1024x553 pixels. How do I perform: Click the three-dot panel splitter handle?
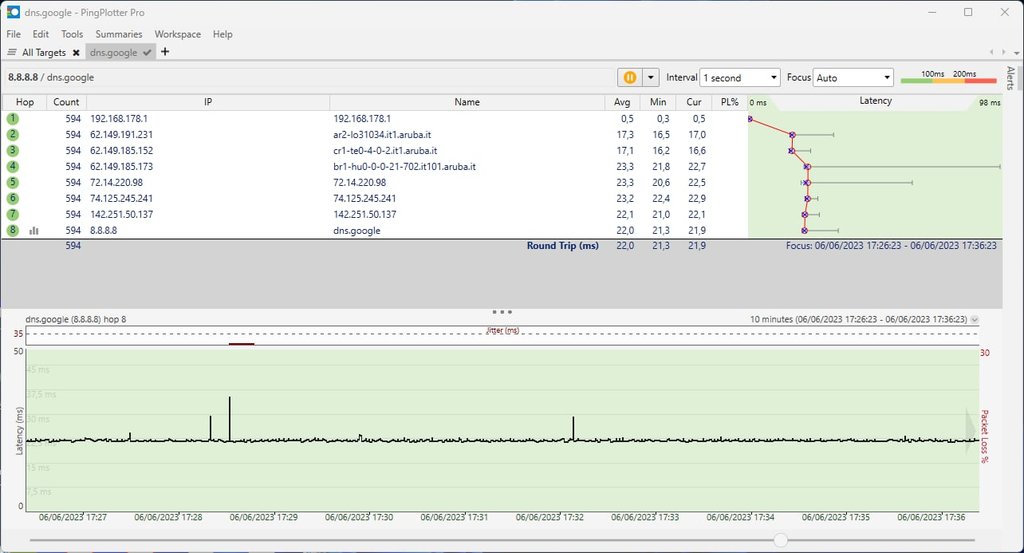pyautogui.click(x=502, y=312)
